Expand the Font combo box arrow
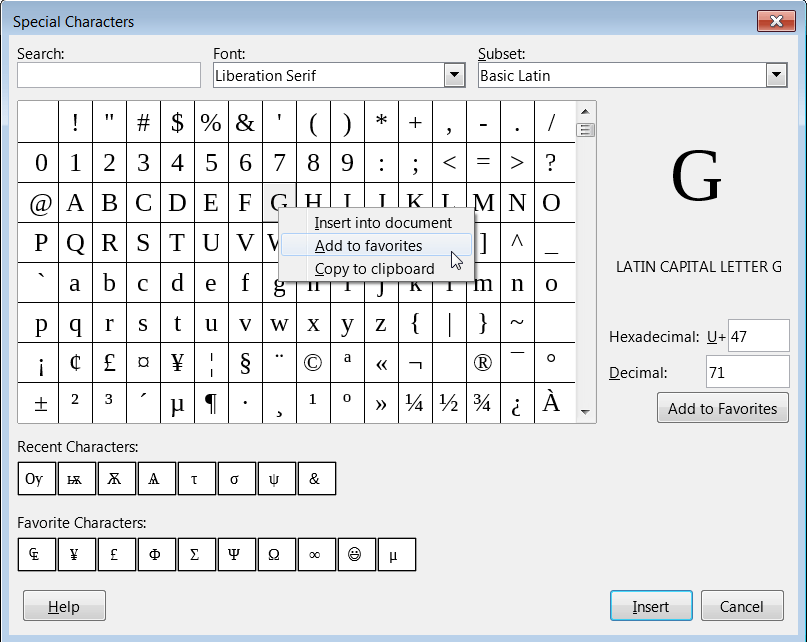Screen dimensions: 807x642 [x=454, y=75]
